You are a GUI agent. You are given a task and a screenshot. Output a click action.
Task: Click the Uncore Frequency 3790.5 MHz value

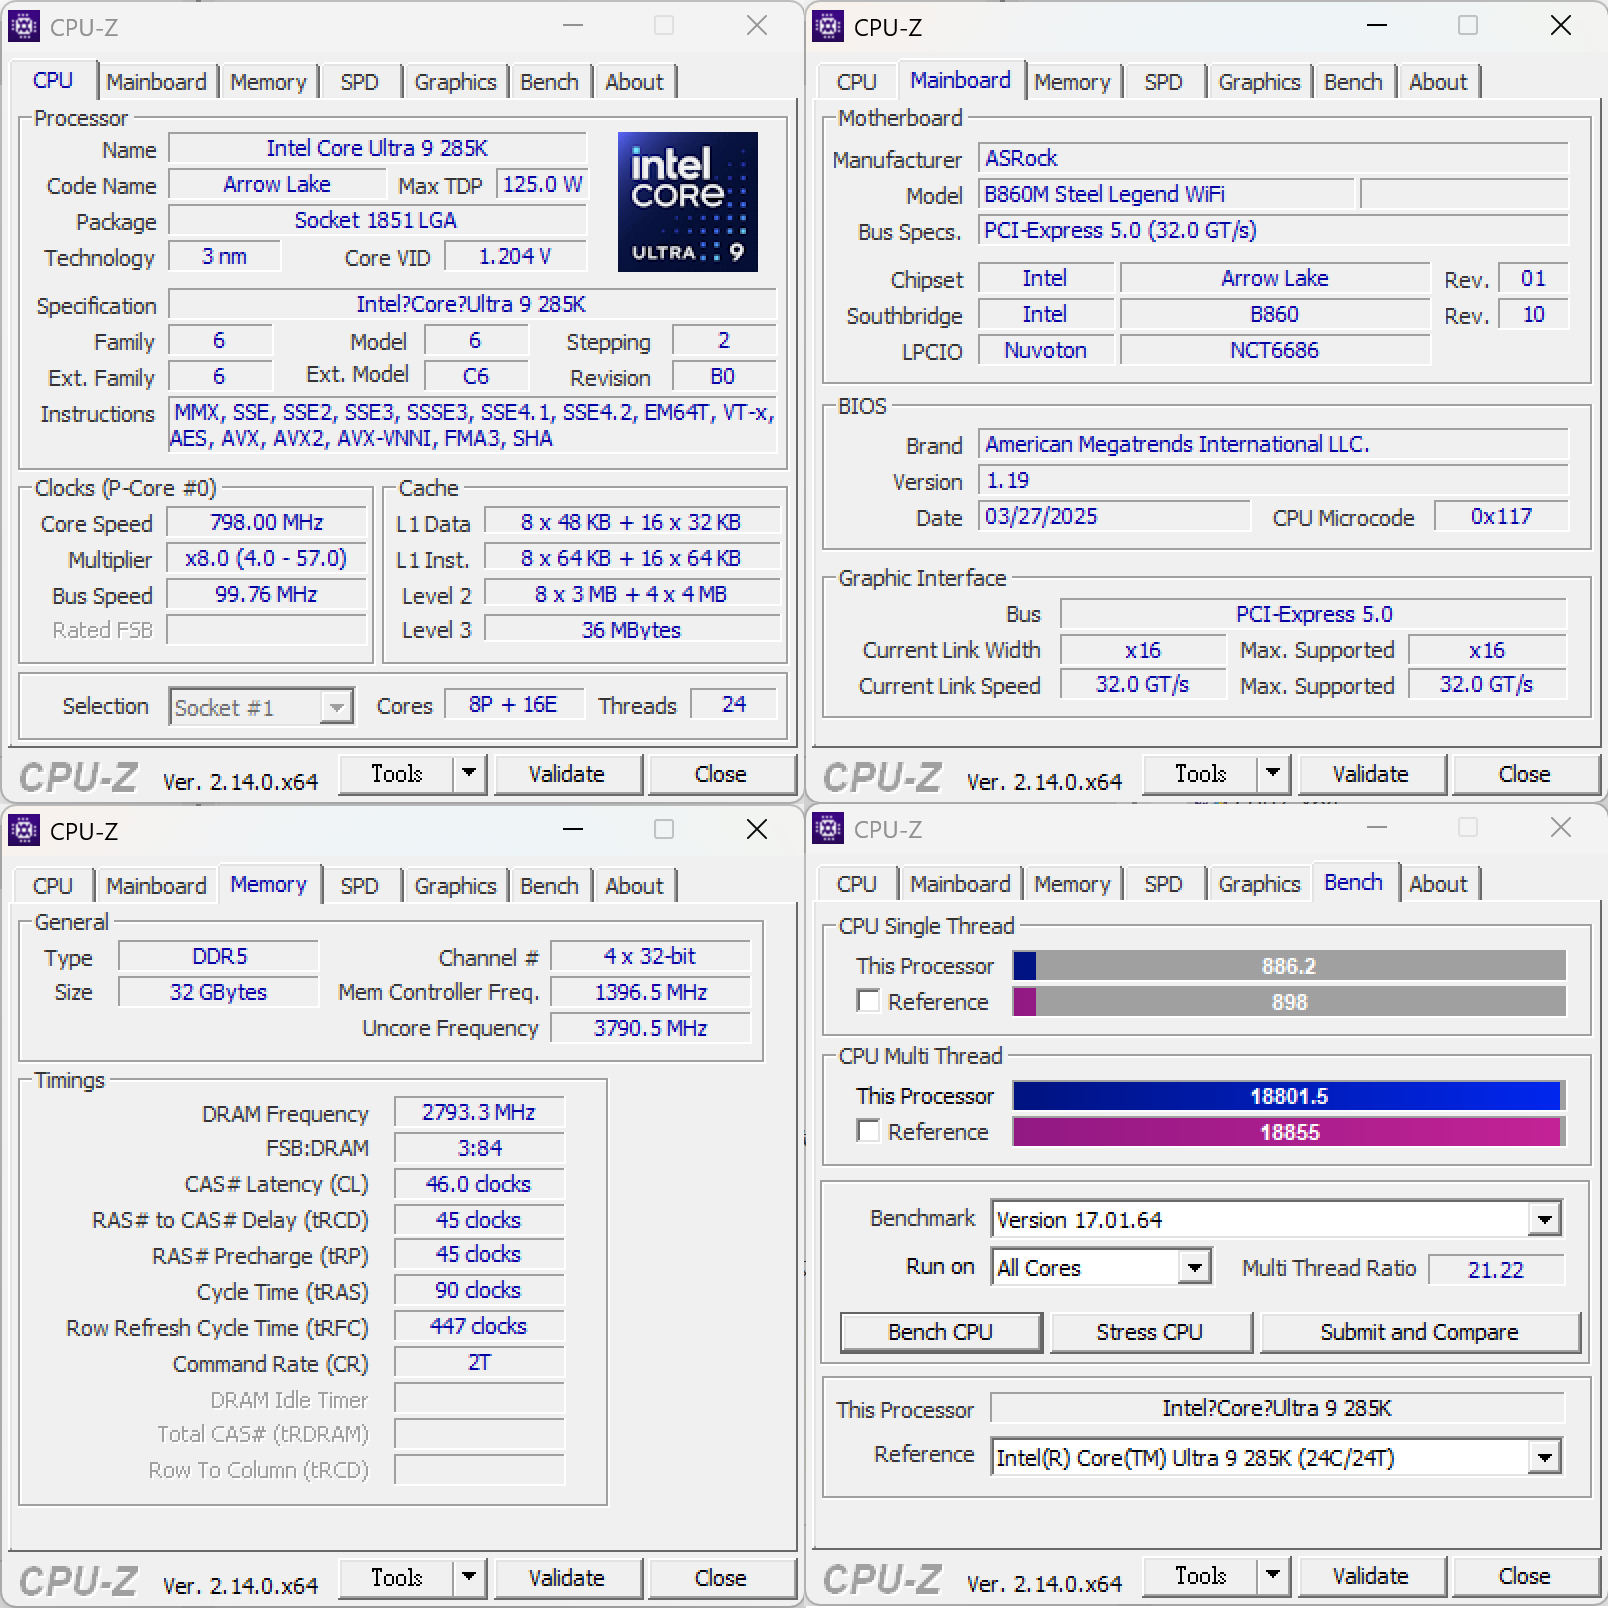[650, 1028]
